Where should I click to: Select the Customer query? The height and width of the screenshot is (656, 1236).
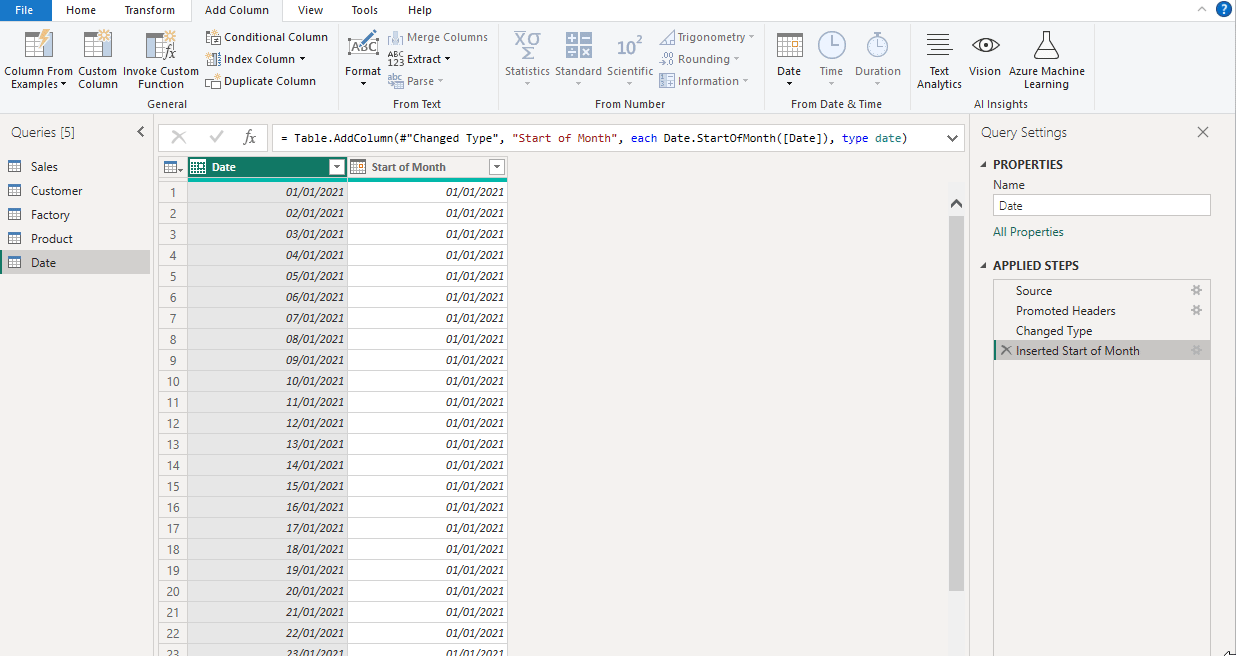75,191
